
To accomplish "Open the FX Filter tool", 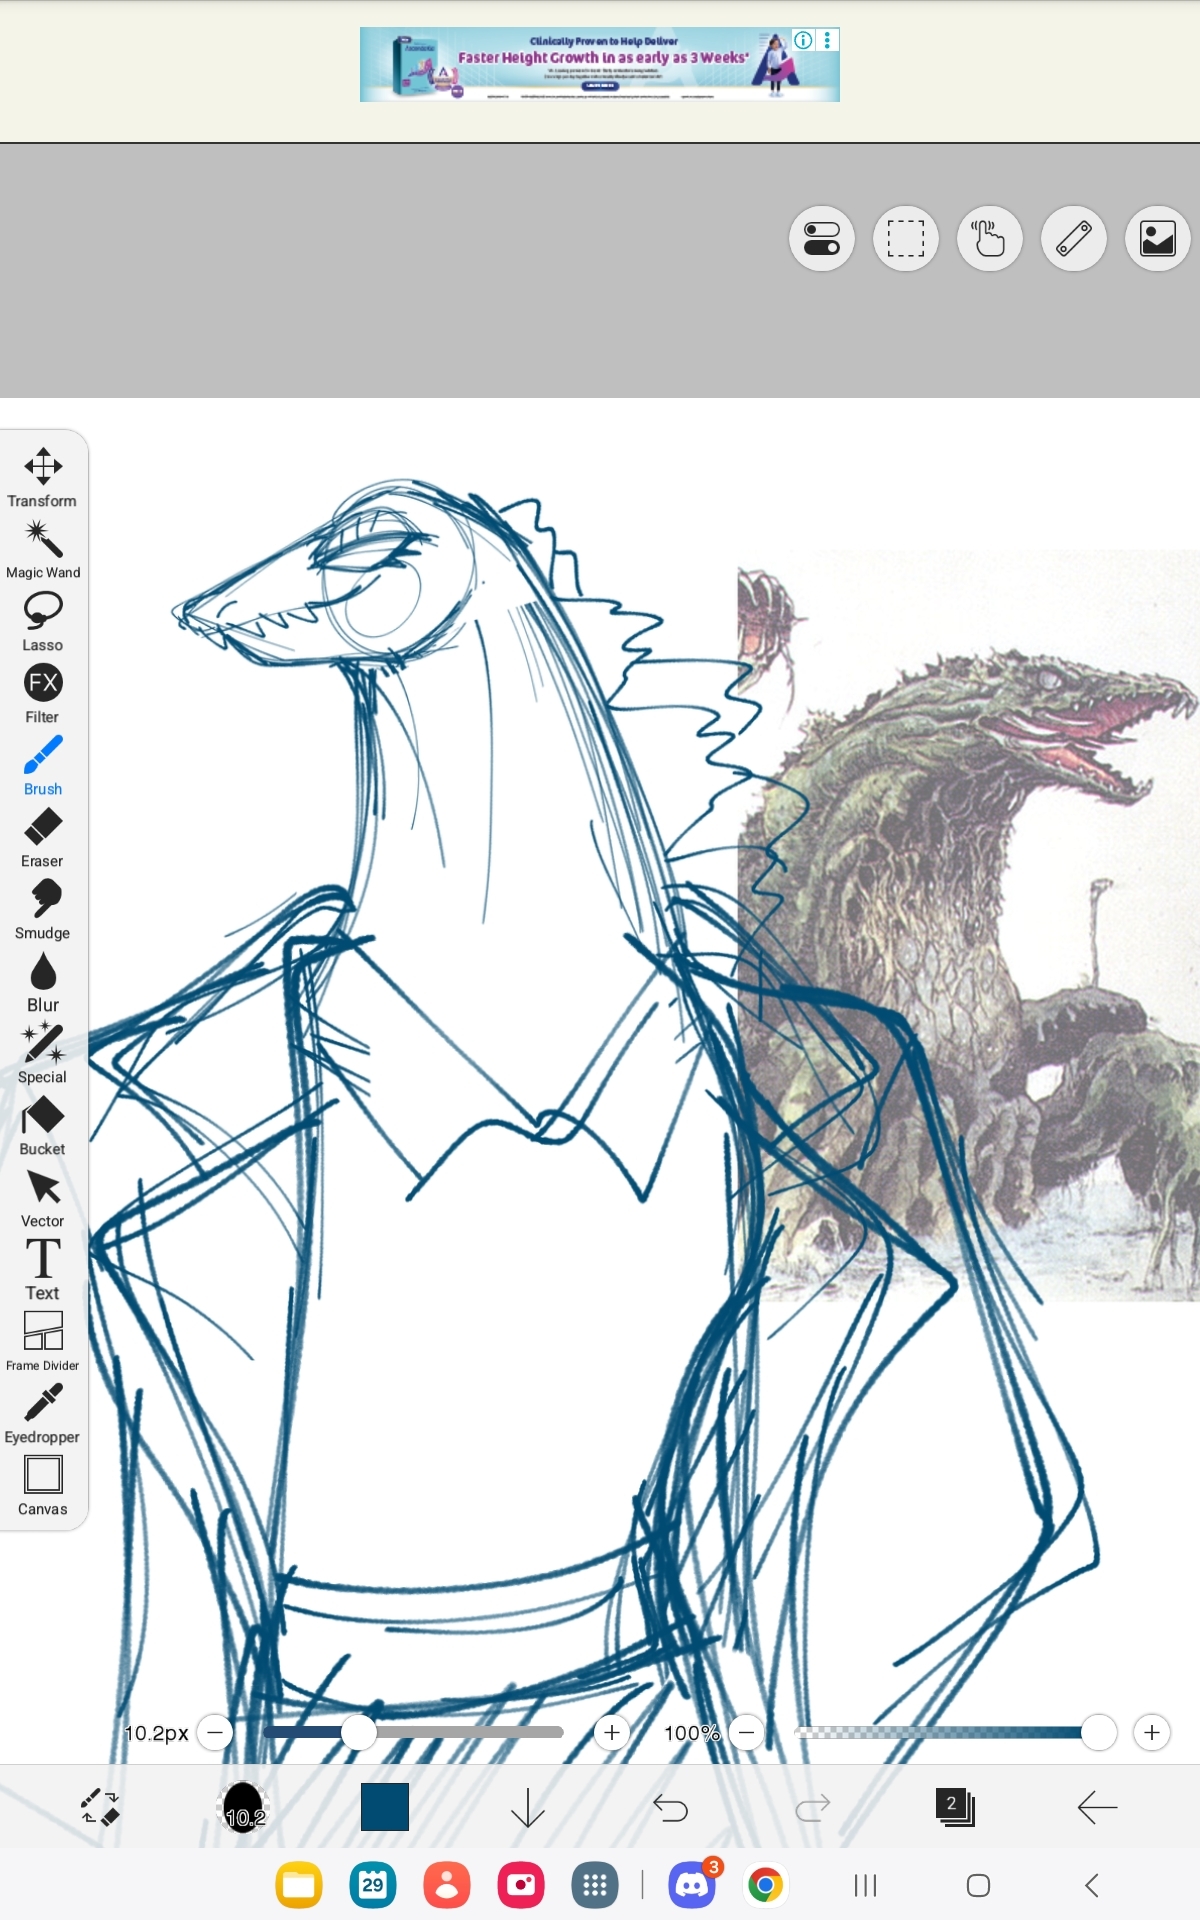I will [43, 693].
